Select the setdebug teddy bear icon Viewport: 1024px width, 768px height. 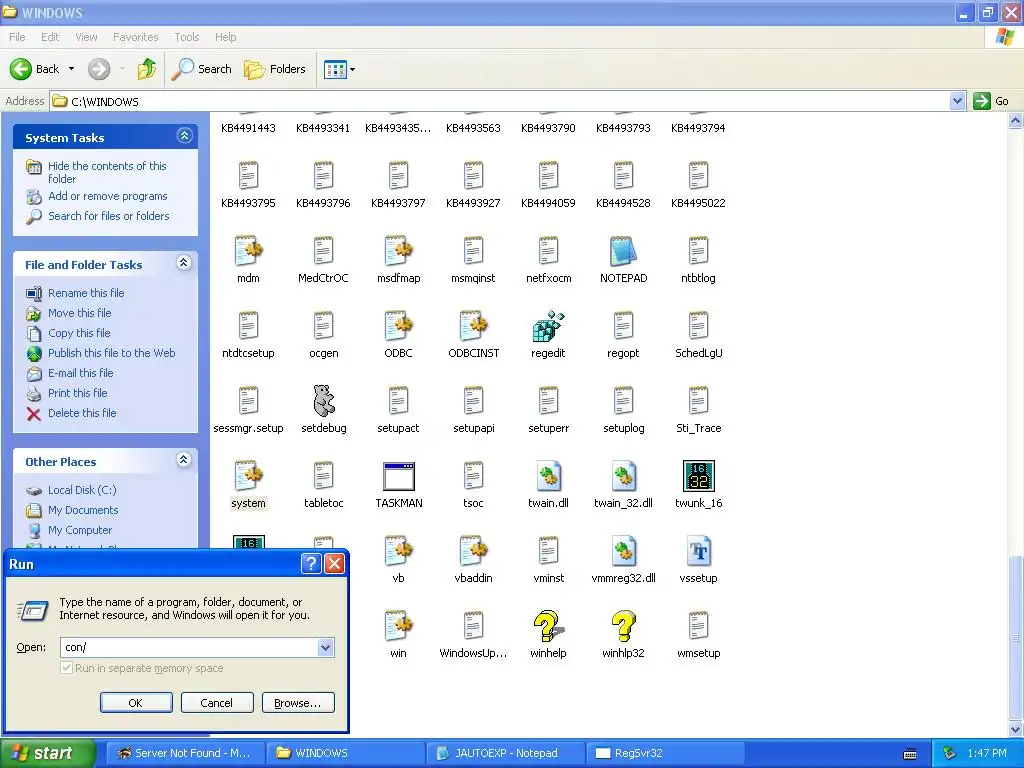(x=323, y=401)
